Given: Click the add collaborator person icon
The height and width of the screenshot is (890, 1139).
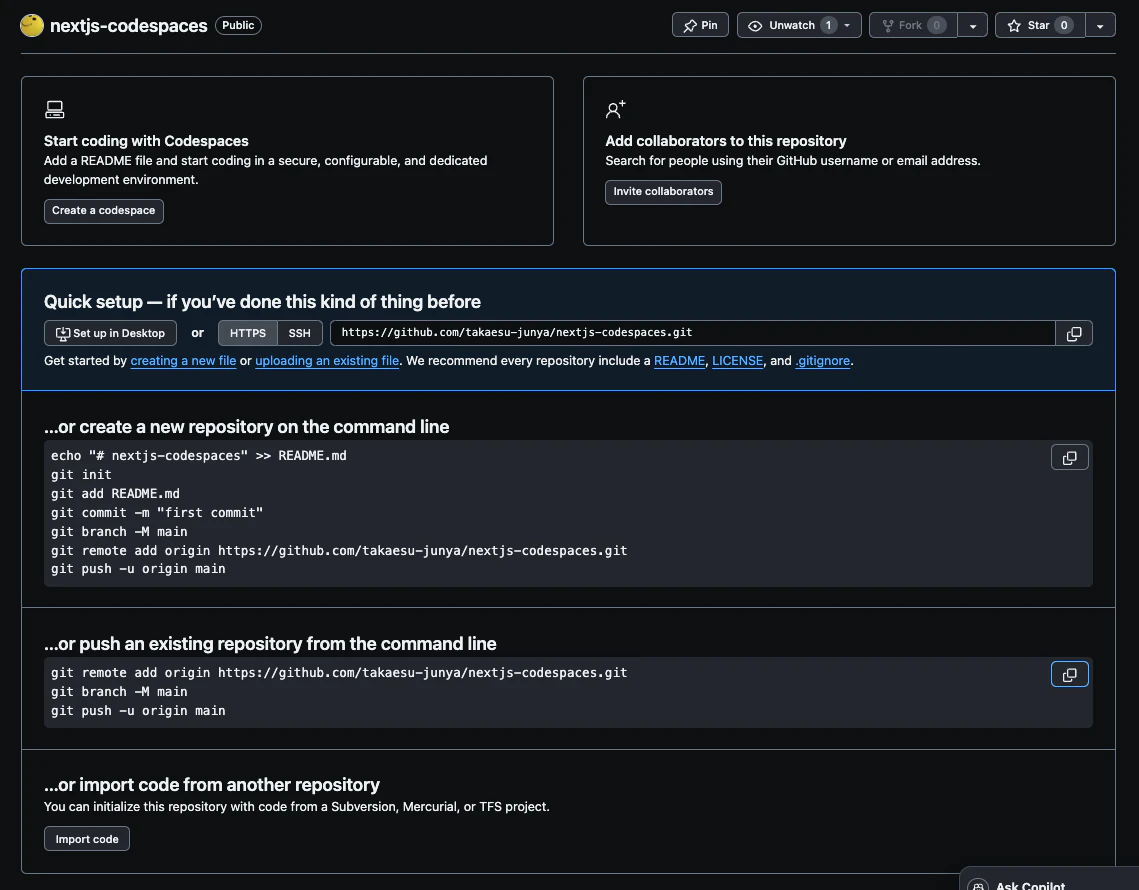Looking at the screenshot, I should pos(615,110).
